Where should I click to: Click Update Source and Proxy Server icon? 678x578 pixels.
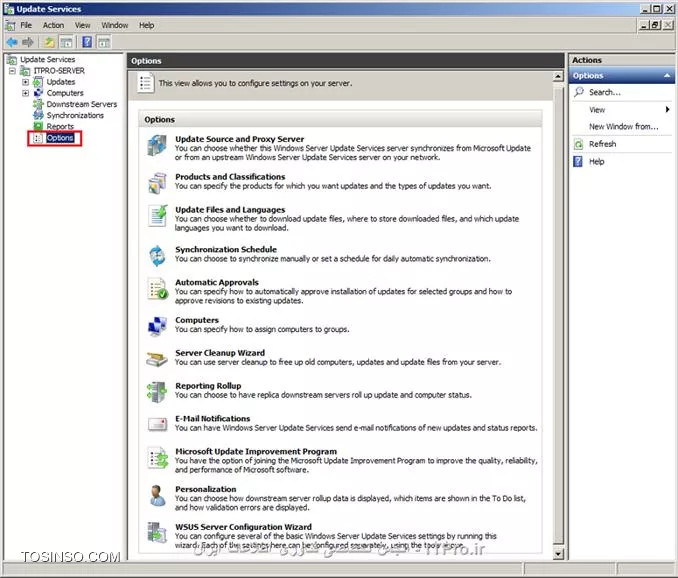157,145
